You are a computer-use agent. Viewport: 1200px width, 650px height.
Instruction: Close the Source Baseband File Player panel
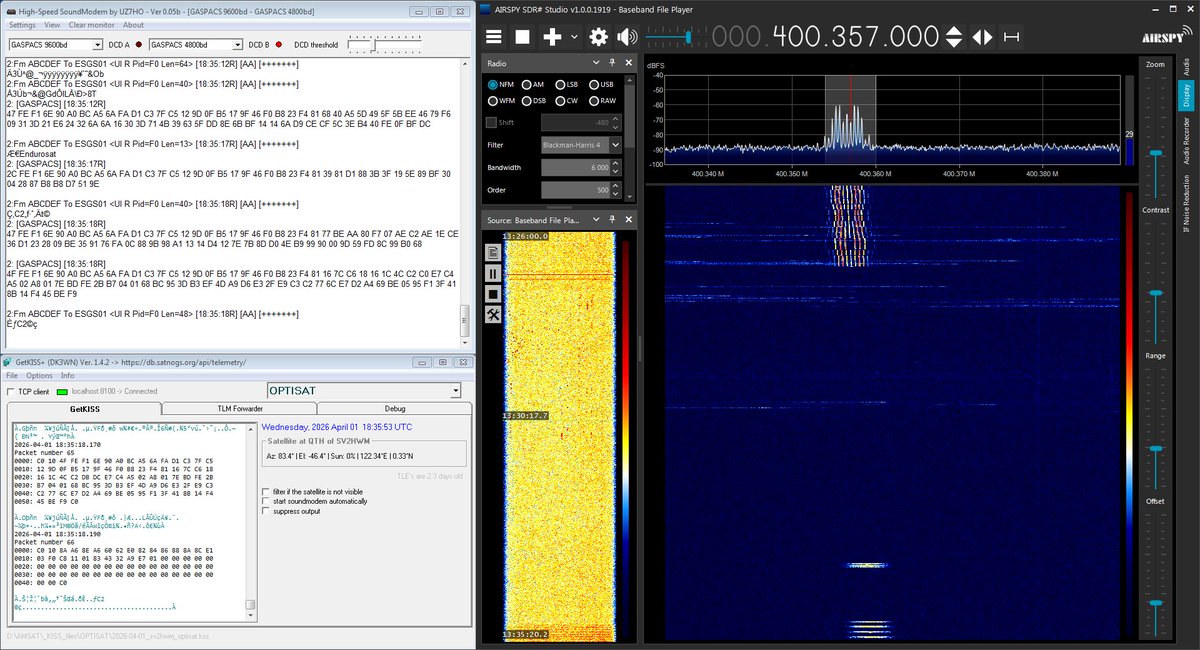tap(628, 220)
